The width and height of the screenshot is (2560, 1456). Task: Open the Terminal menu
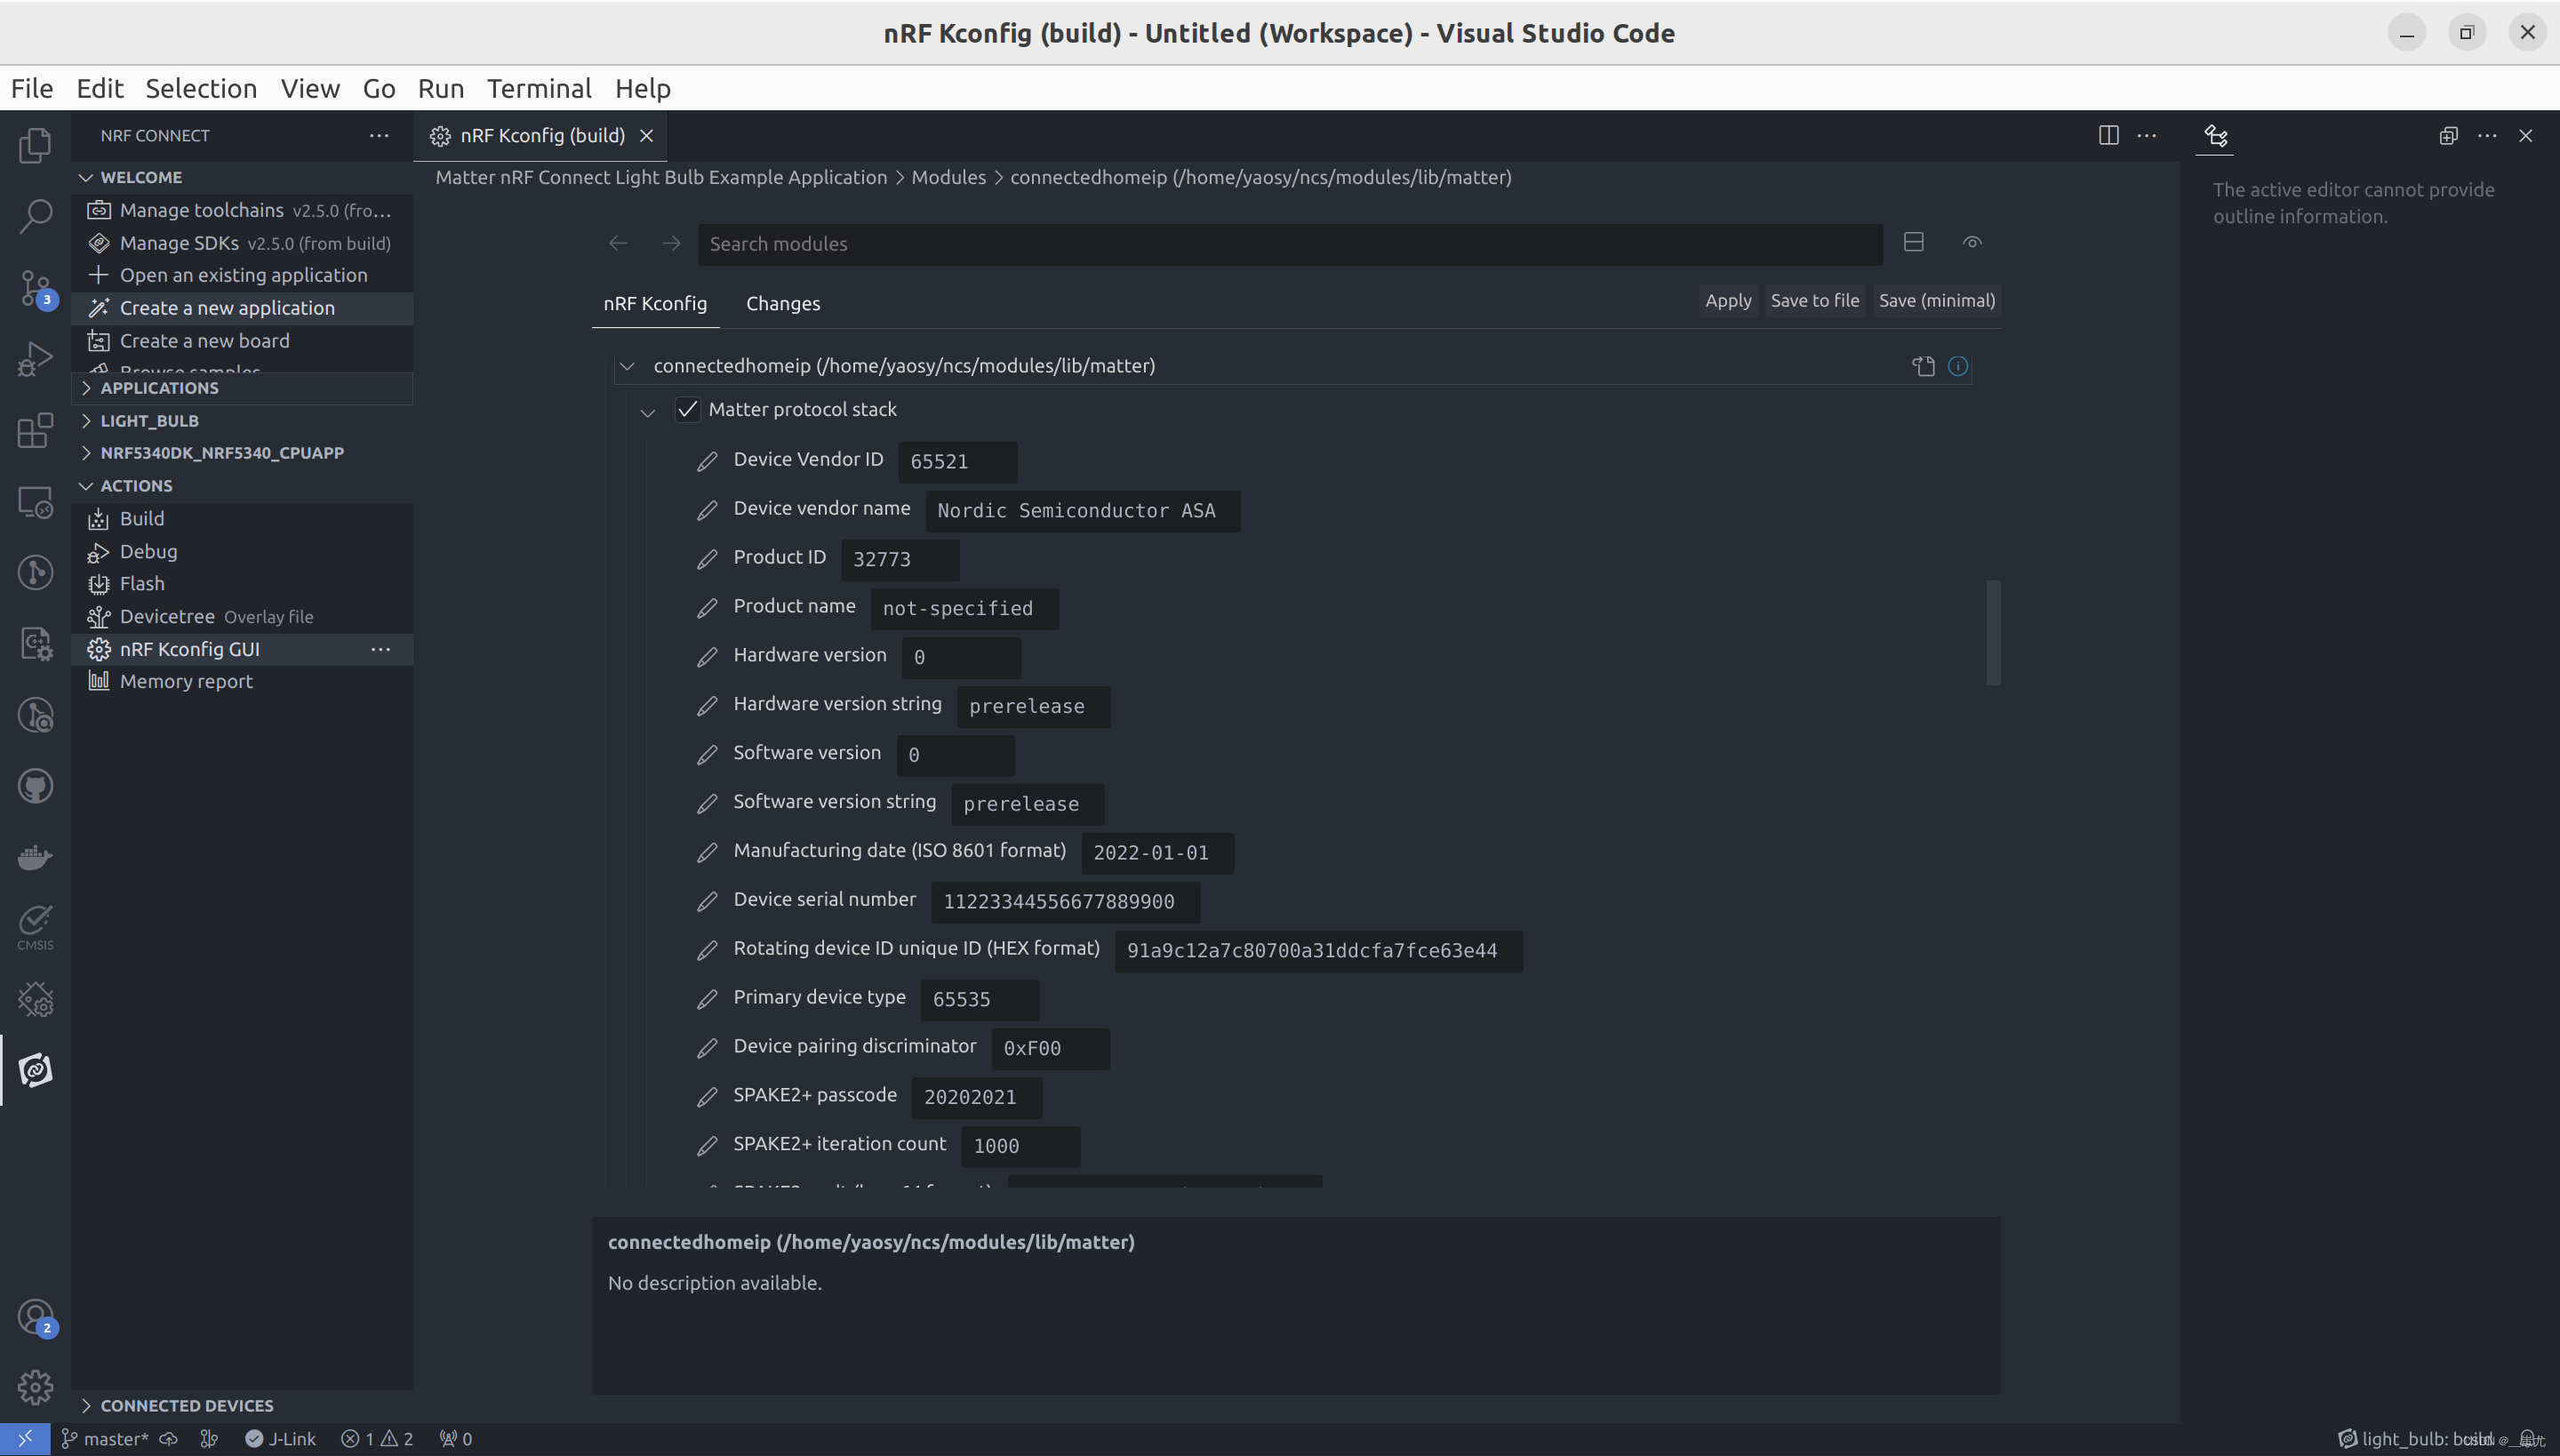[x=539, y=89]
